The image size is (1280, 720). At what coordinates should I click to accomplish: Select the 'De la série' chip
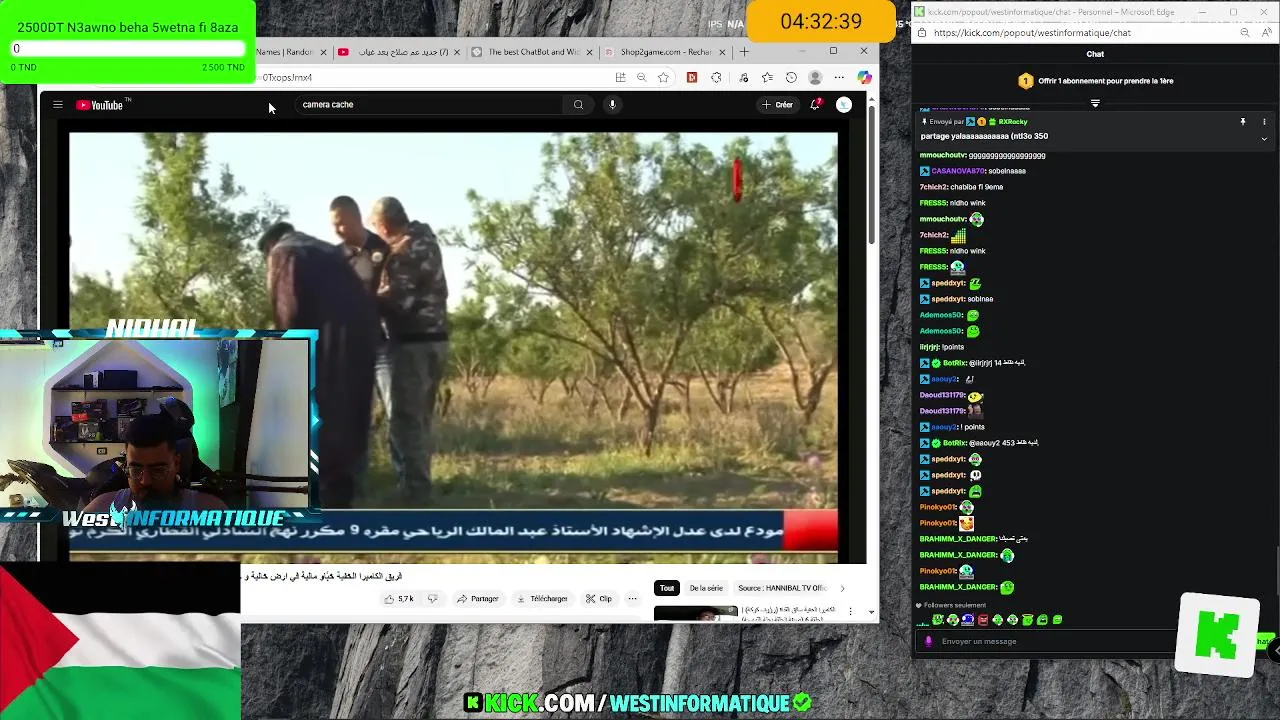click(706, 588)
